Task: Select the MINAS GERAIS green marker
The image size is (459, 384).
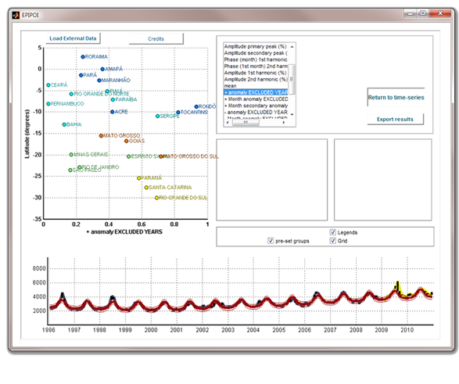Action: coord(71,154)
